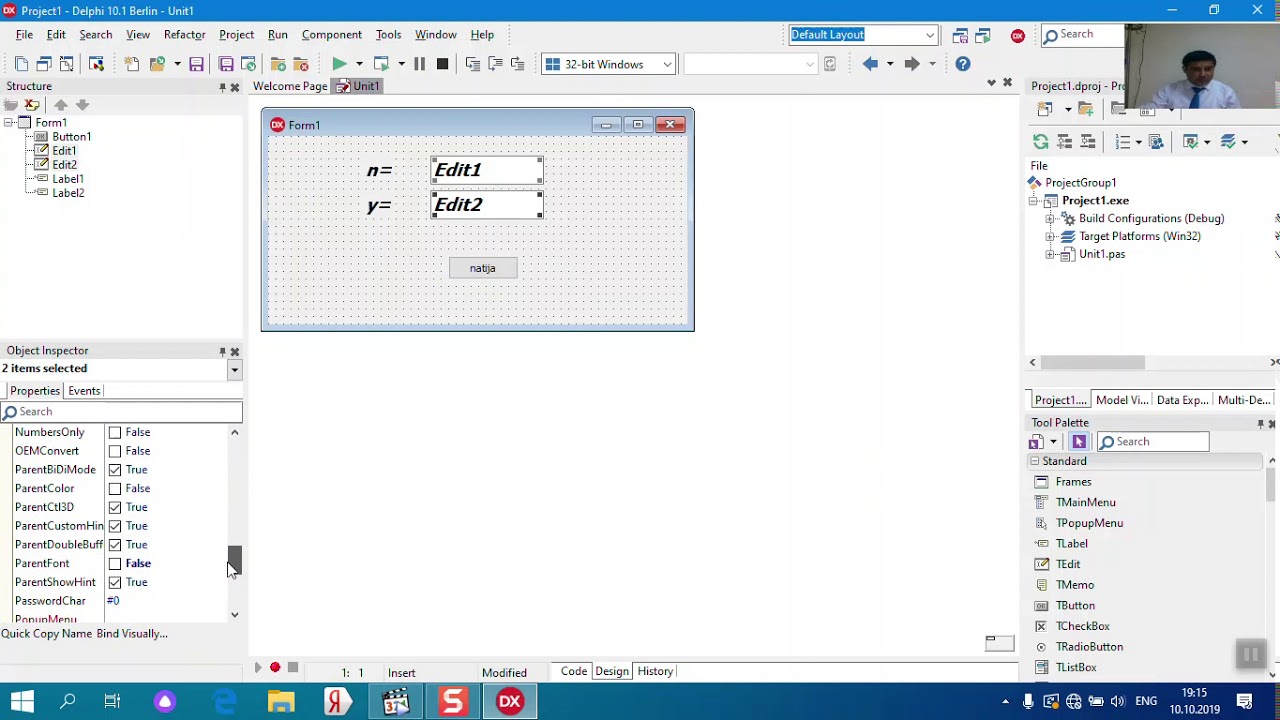Switch to the Events tab in Object Inspector
Image resolution: width=1280 pixels, height=720 pixels.
point(84,391)
